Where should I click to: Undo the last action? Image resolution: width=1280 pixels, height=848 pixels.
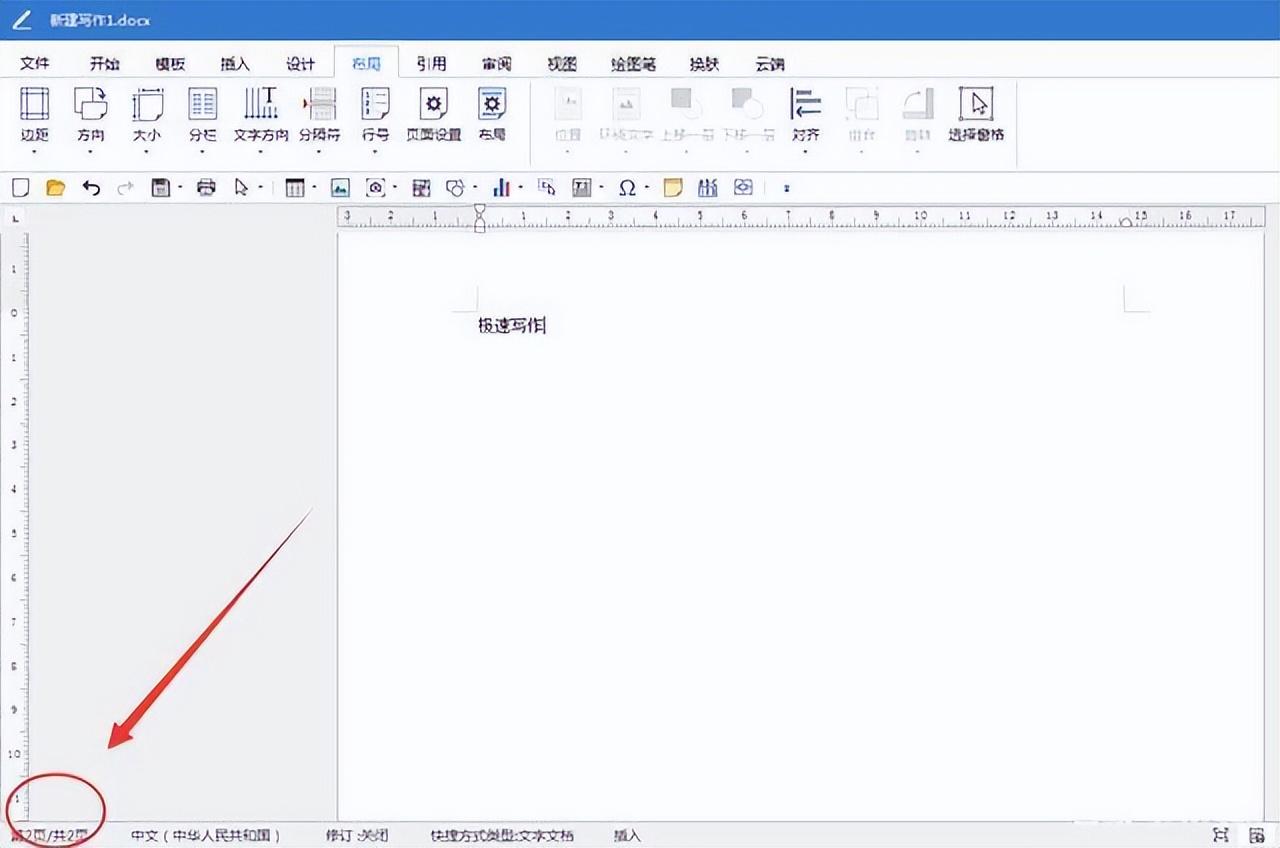point(91,187)
